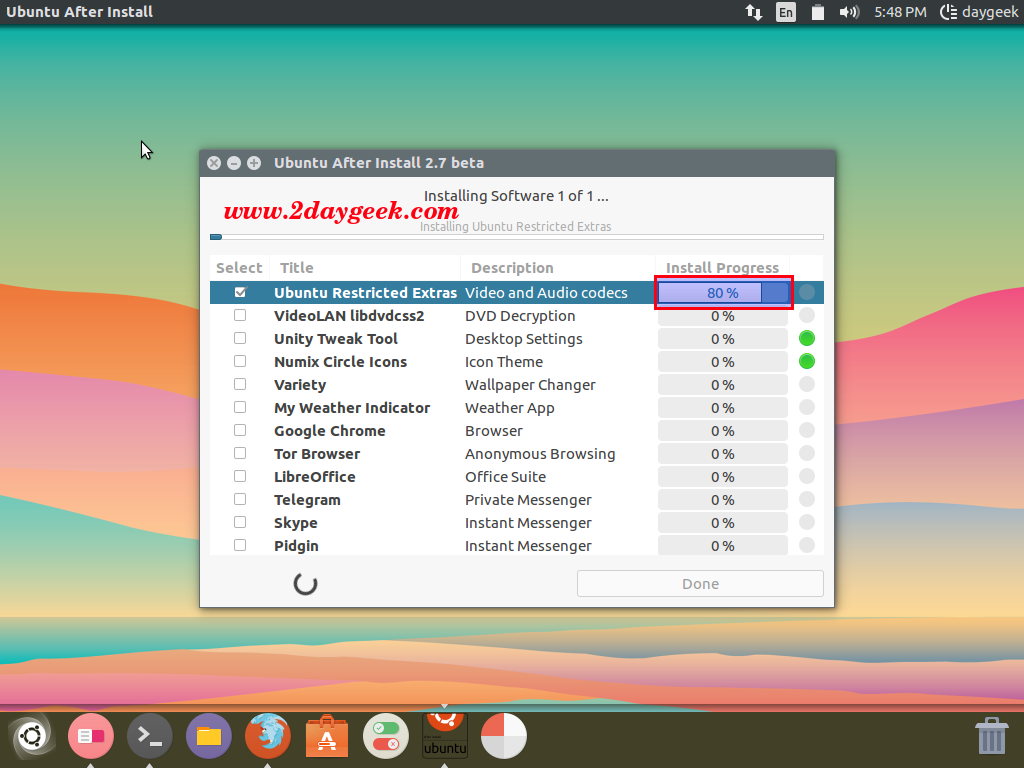The width and height of the screenshot is (1024, 768).
Task: Click the Description column header
Action: [558, 268]
